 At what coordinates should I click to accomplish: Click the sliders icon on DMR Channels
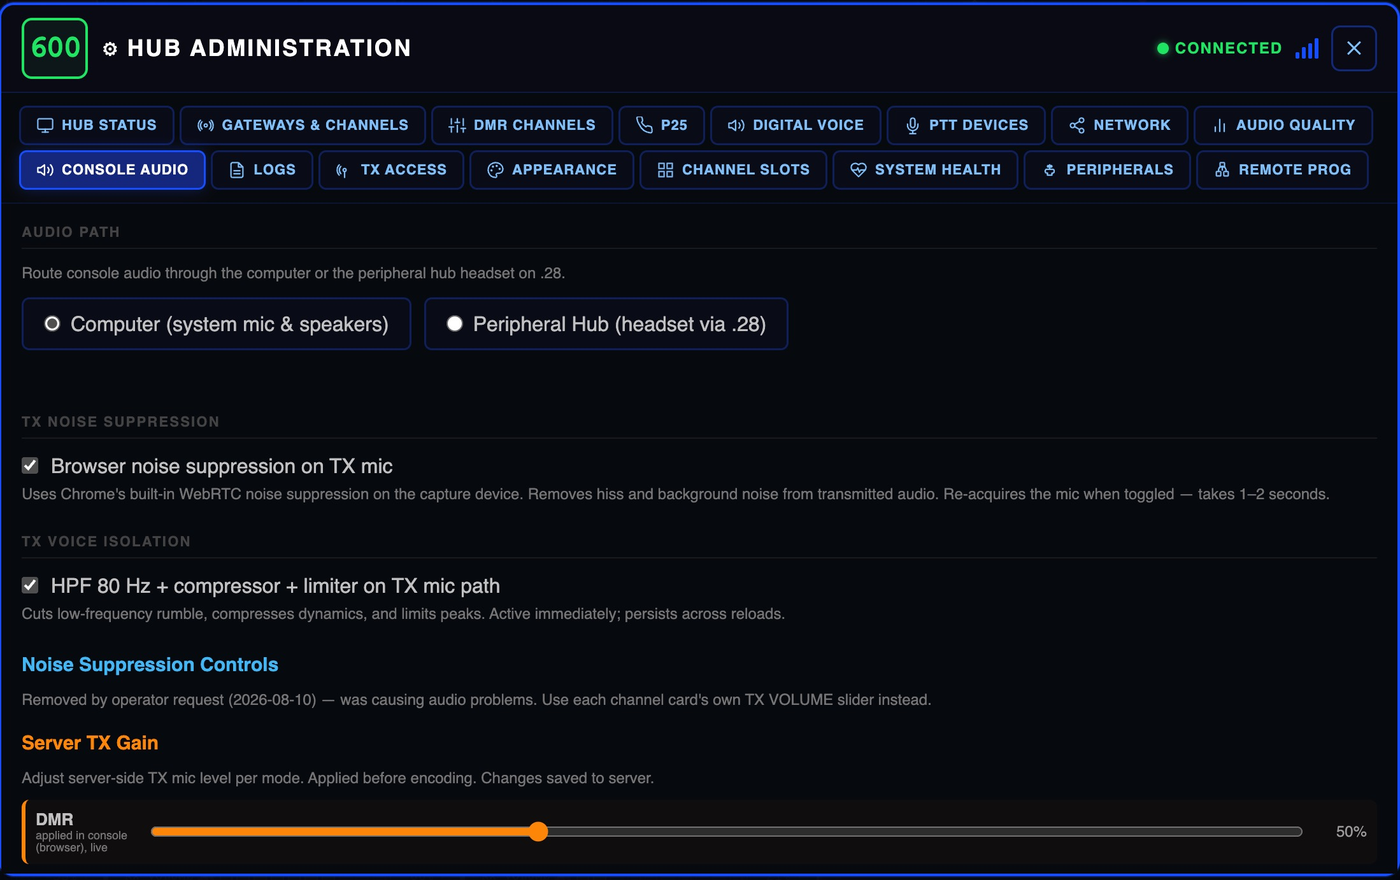457,126
